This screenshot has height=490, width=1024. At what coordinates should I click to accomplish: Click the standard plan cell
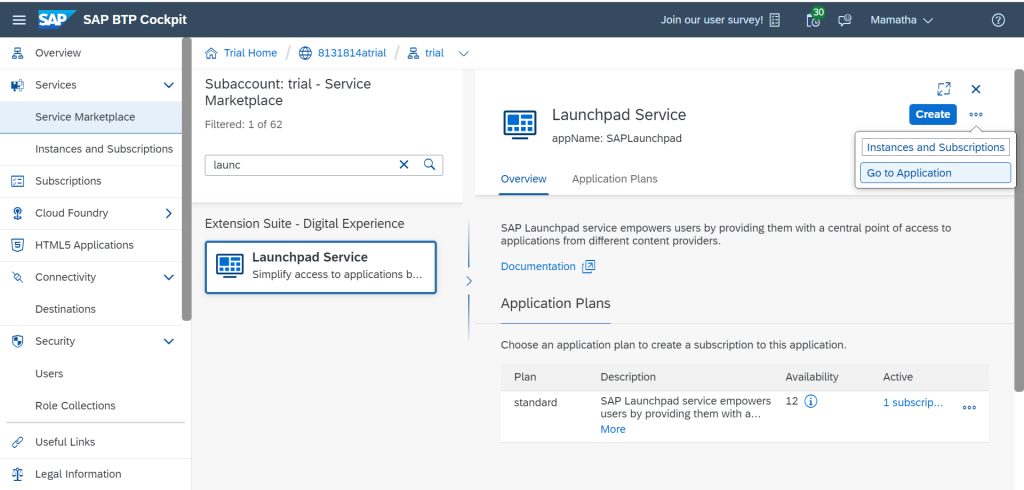point(536,402)
